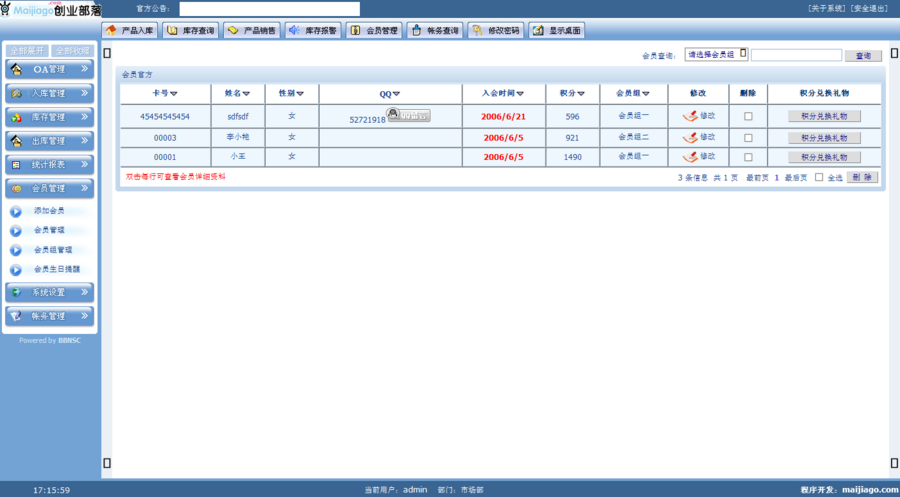900x497 pixels.
Task: Sort by QQ column arrow
Action: 396,94
